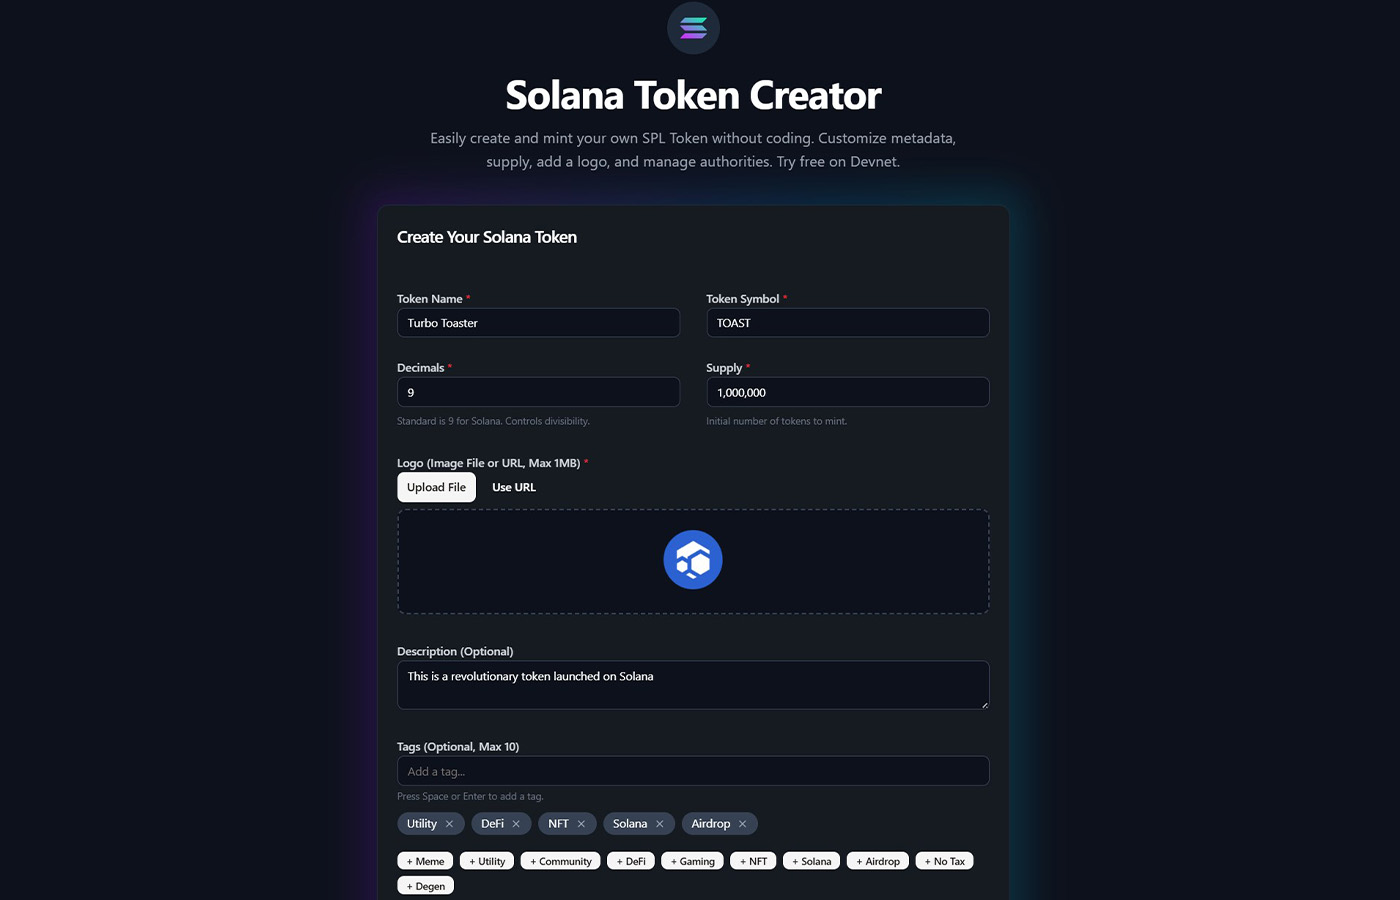Add the Community tag
The height and width of the screenshot is (900, 1400).
[560, 860]
